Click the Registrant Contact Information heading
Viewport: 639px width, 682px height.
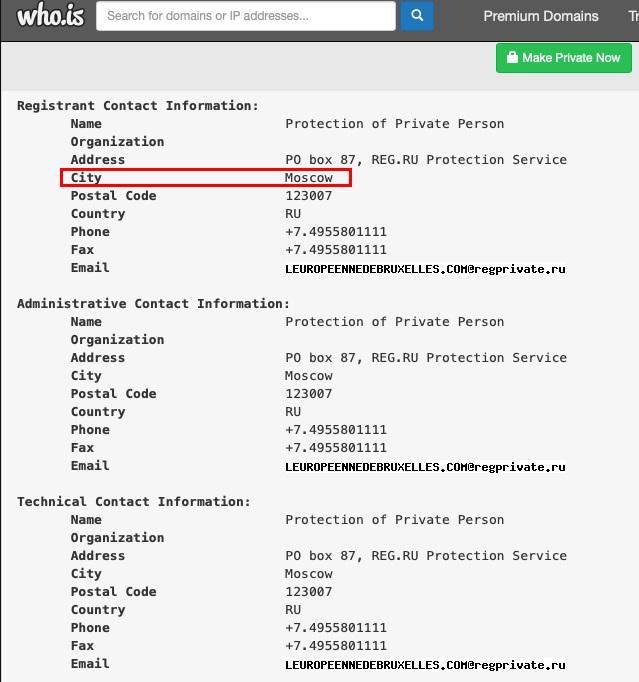[x=137, y=106]
